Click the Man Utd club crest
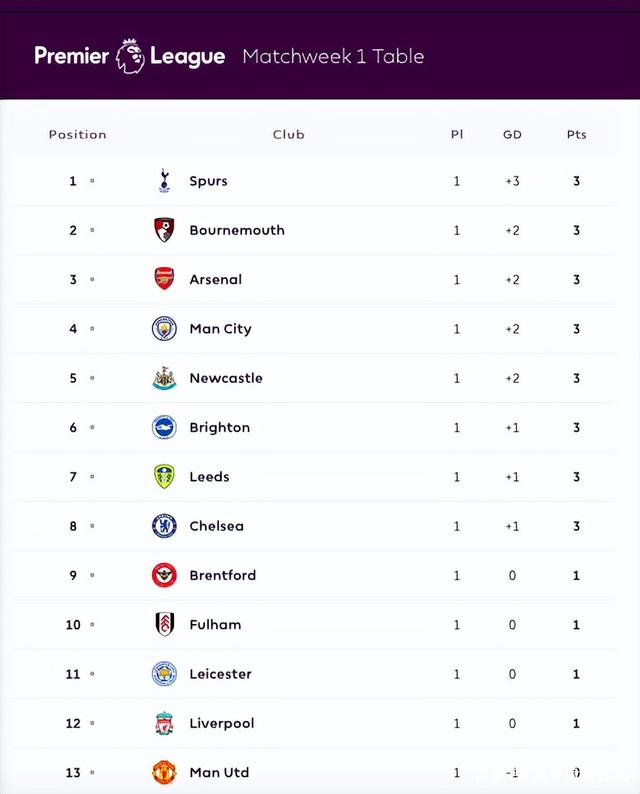 [164, 772]
